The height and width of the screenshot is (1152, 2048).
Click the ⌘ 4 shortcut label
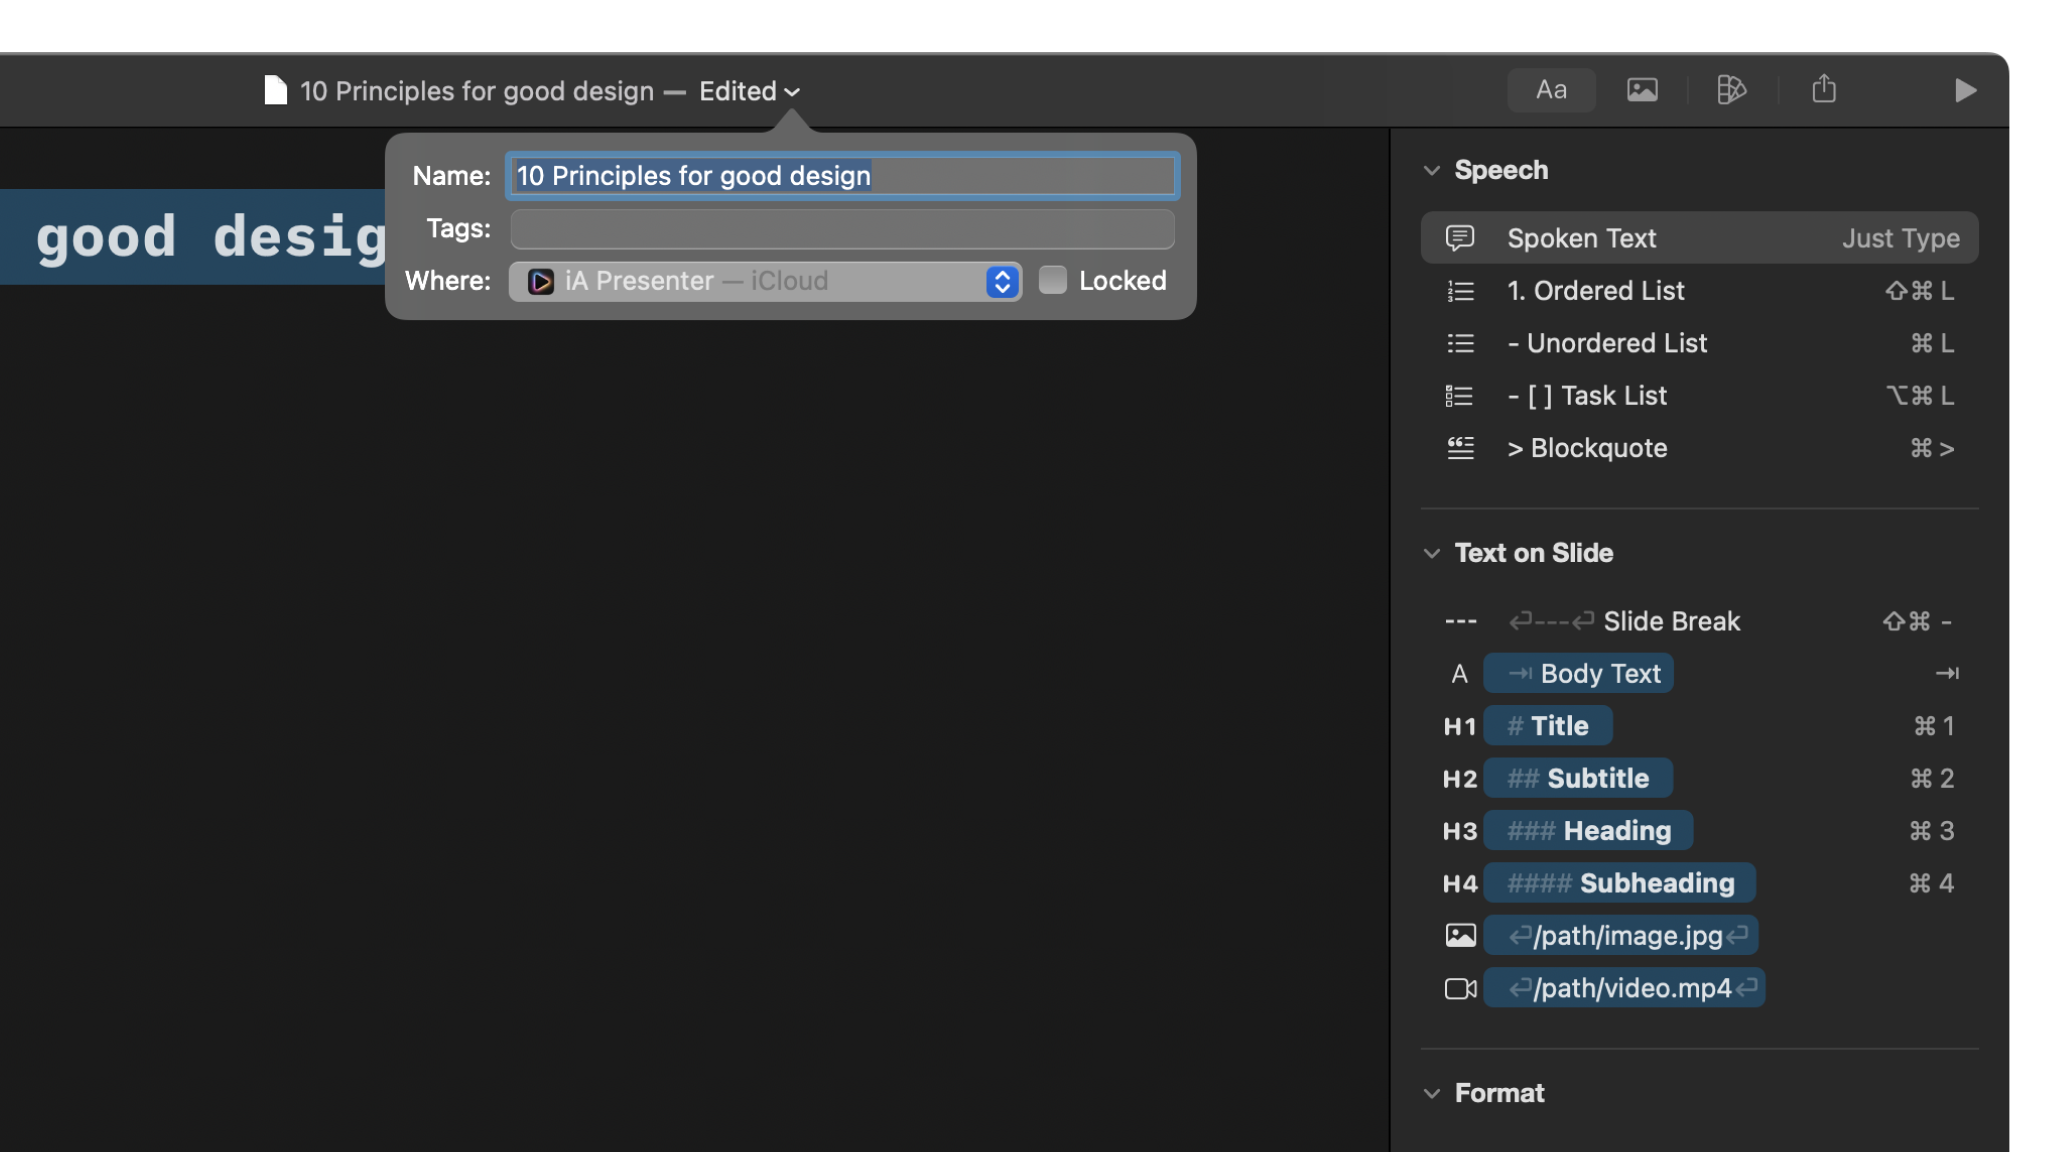pos(1931,884)
